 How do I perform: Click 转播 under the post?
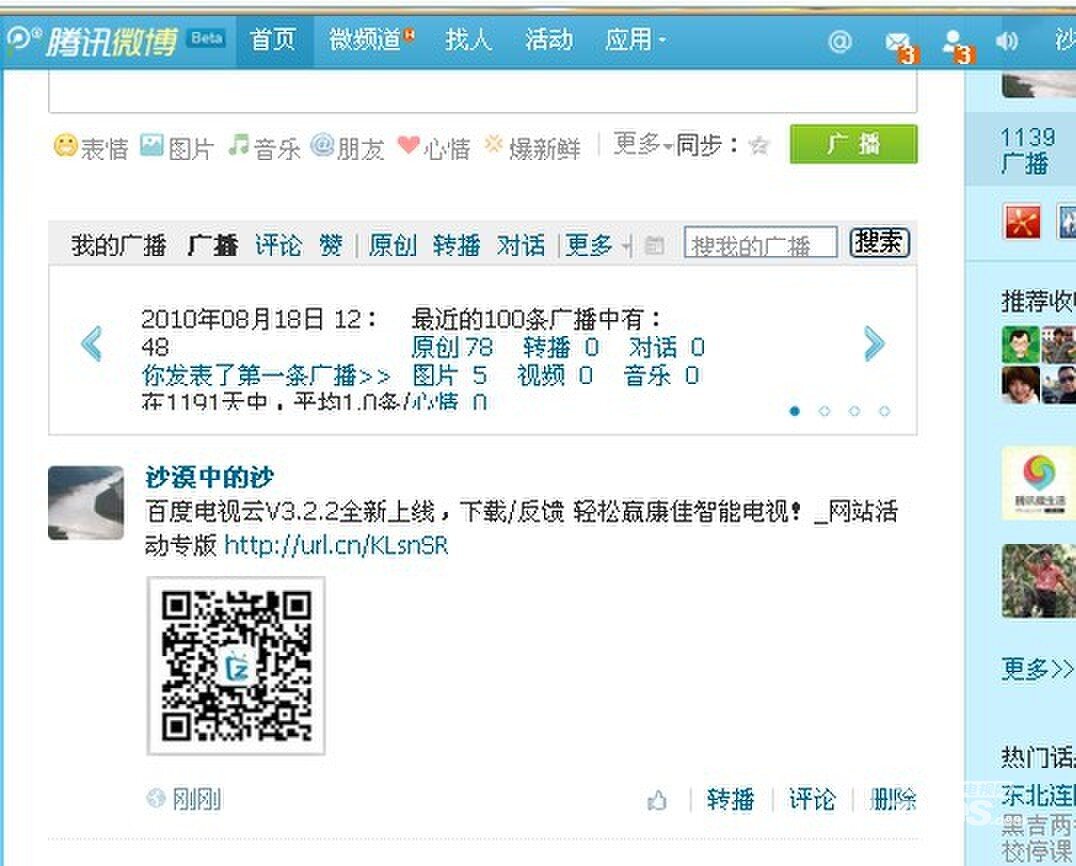(x=731, y=800)
